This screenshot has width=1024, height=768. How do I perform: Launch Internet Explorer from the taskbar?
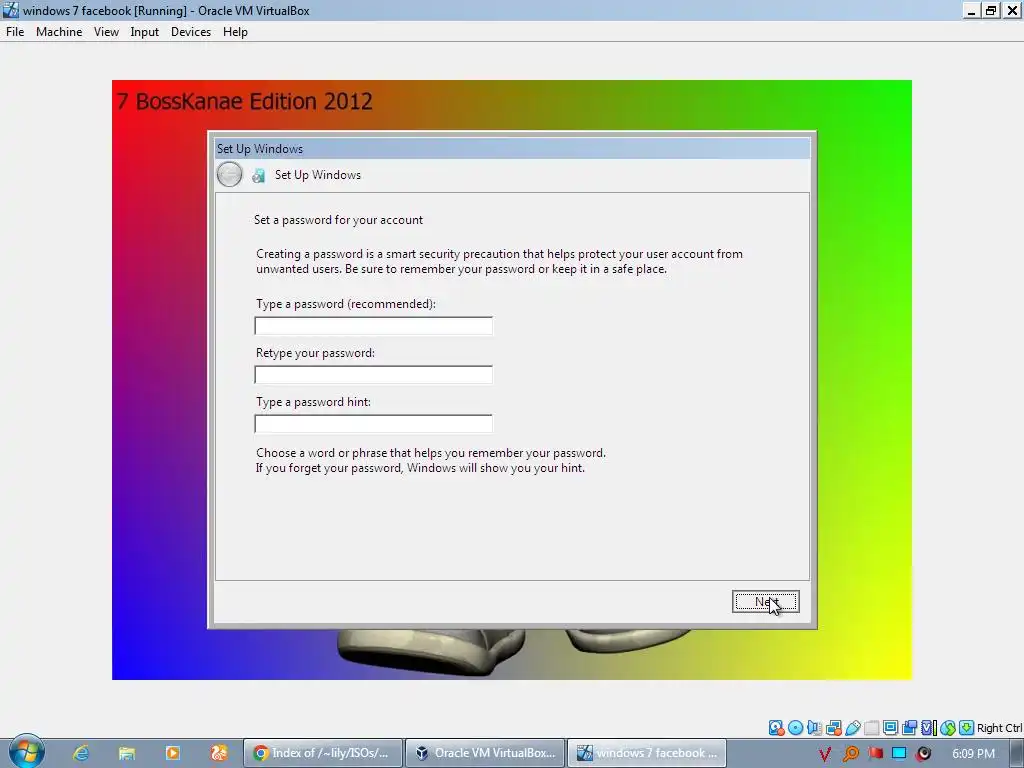click(x=81, y=753)
